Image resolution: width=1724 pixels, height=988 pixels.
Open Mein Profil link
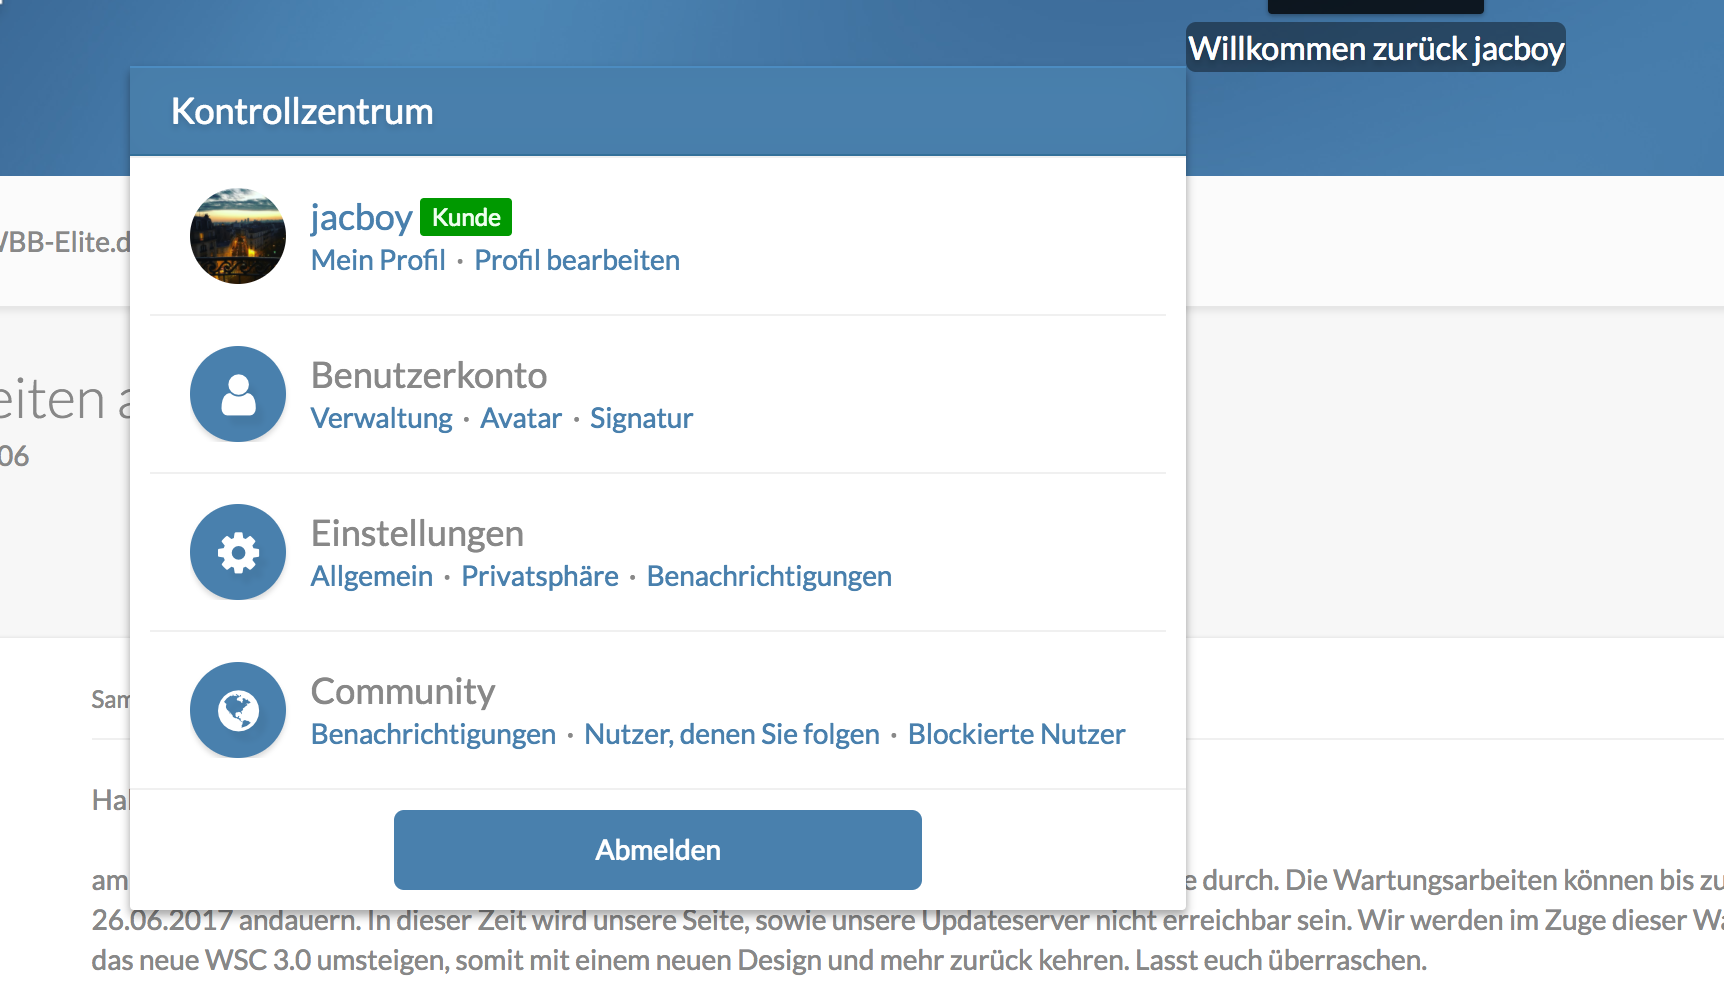coord(378,260)
